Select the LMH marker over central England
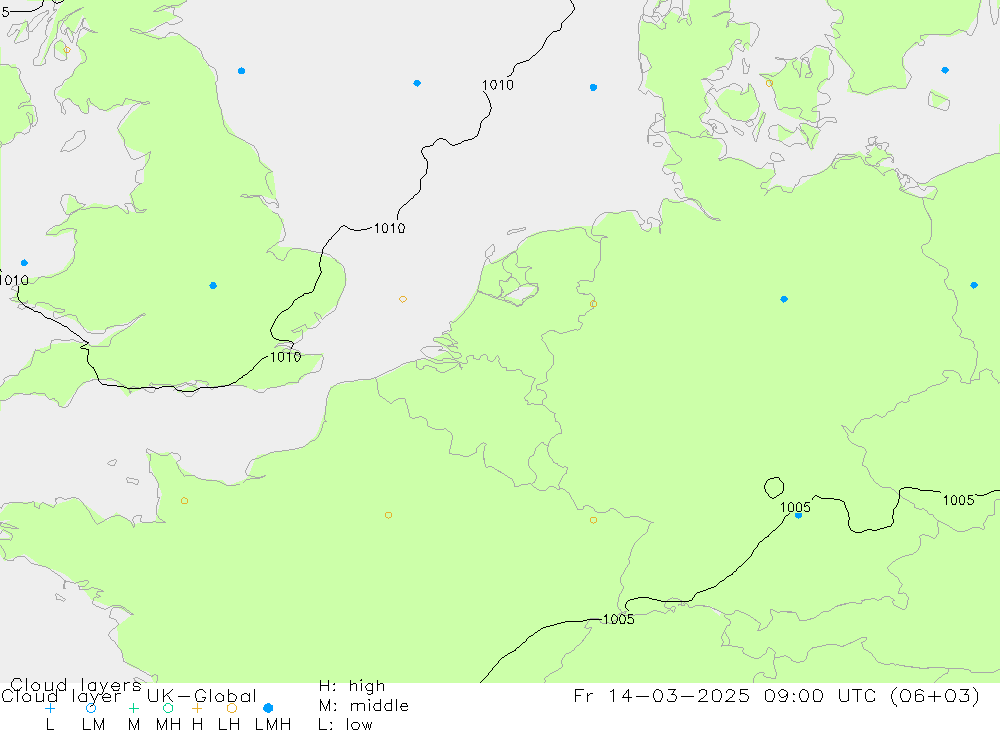Image resolution: width=1000 pixels, height=733 pixels. [x=213, y=286]
